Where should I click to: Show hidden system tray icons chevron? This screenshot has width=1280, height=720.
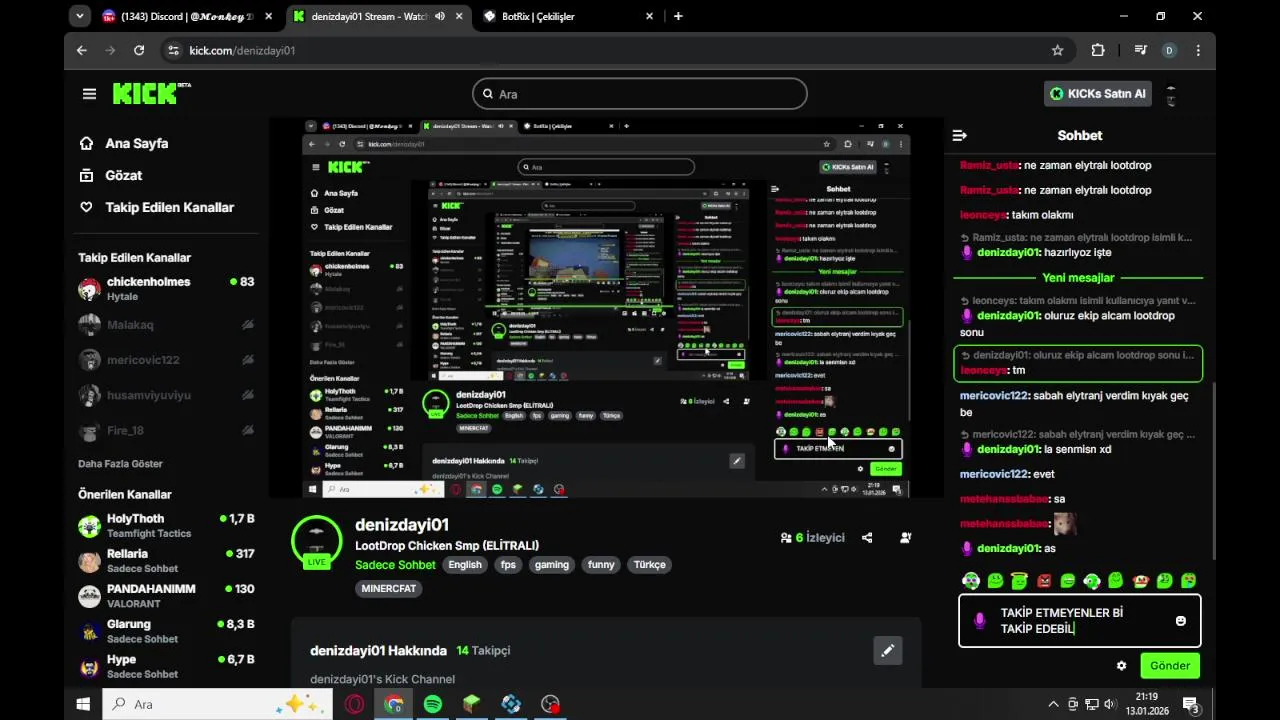[x=1053, y=704]
